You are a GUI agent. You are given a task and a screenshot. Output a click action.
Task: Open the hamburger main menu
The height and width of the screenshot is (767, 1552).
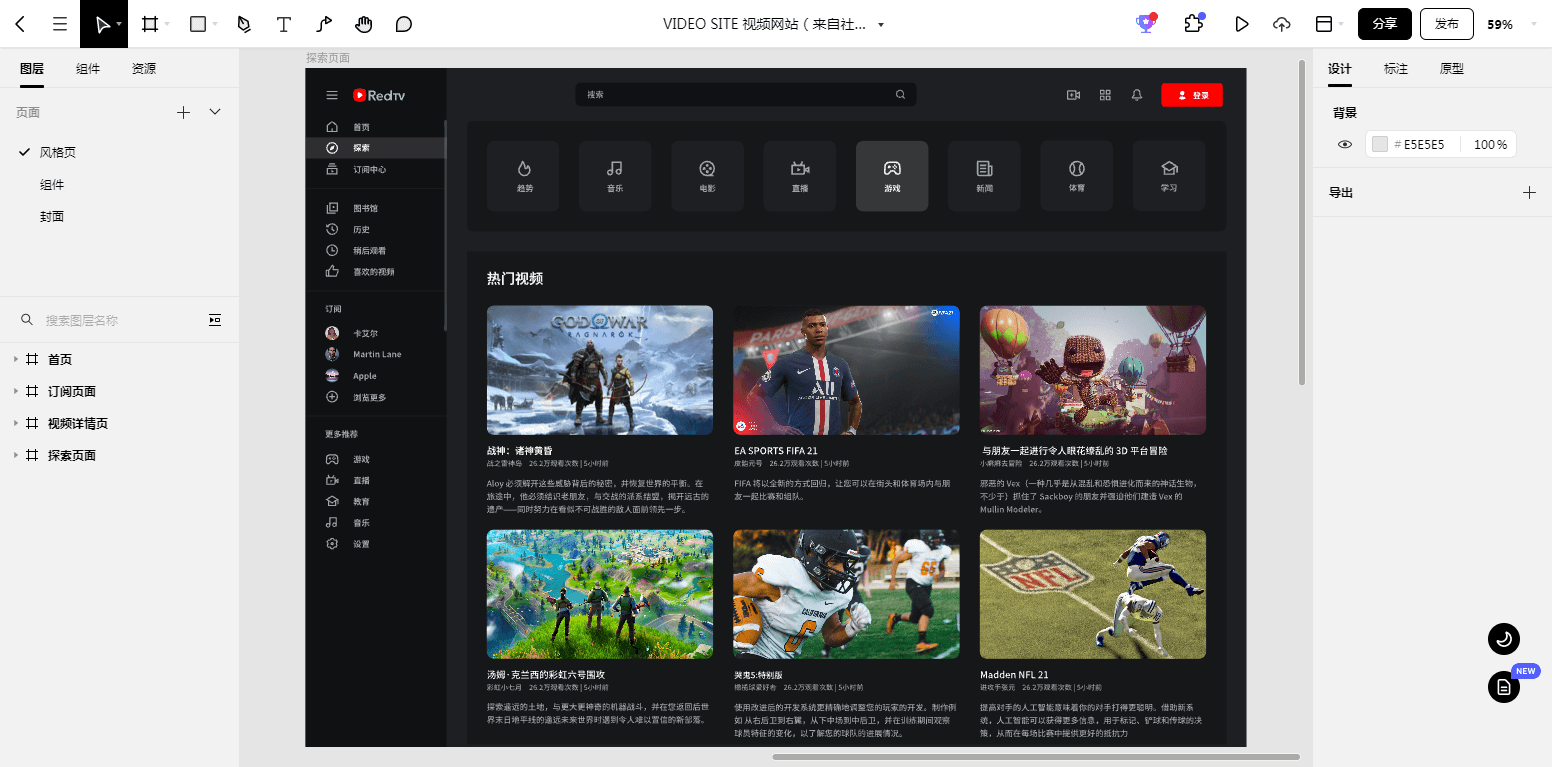(x=60, y=24)
